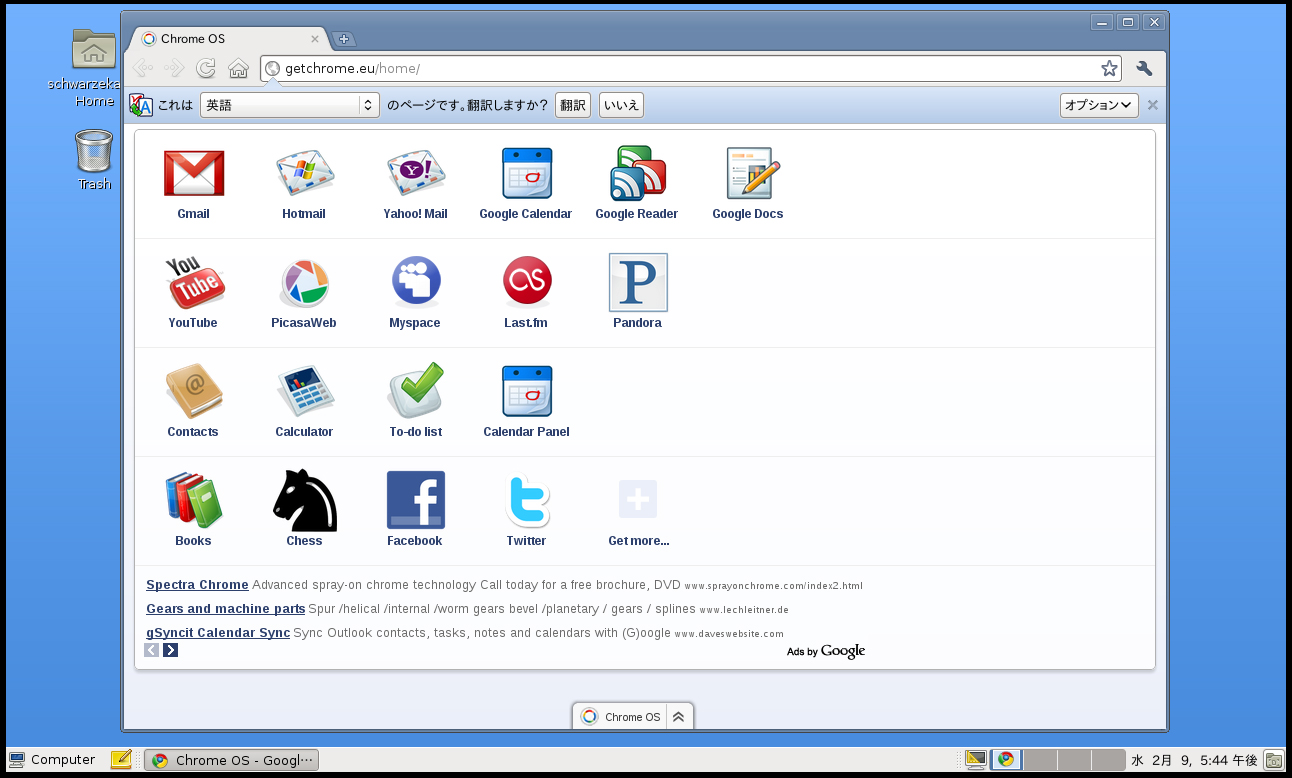
Task: Dismiss the translation bar
Action: coord(1152,105)
